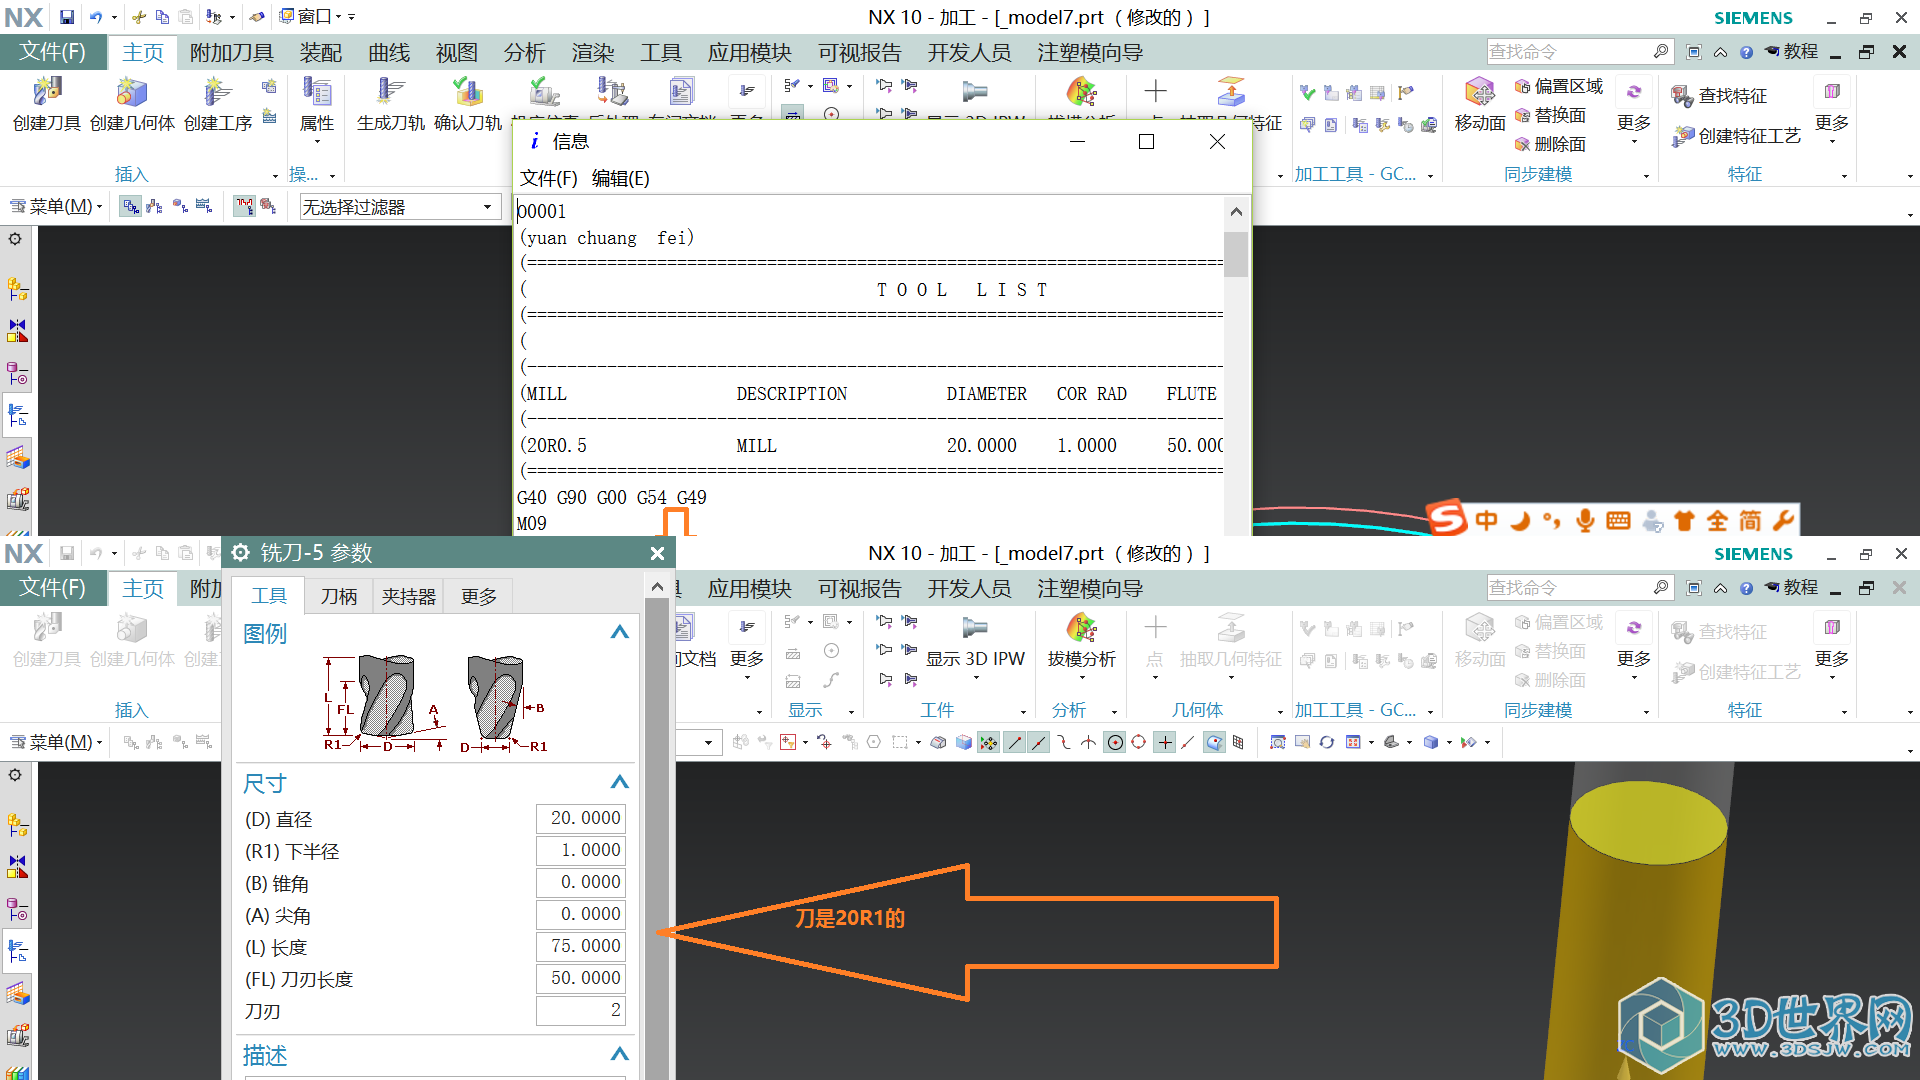This screenshot has width=1920, height=1080.
Task: Click Create Feature Process (创建特征工艺) in top window
Action: (x=1736, y=136)
